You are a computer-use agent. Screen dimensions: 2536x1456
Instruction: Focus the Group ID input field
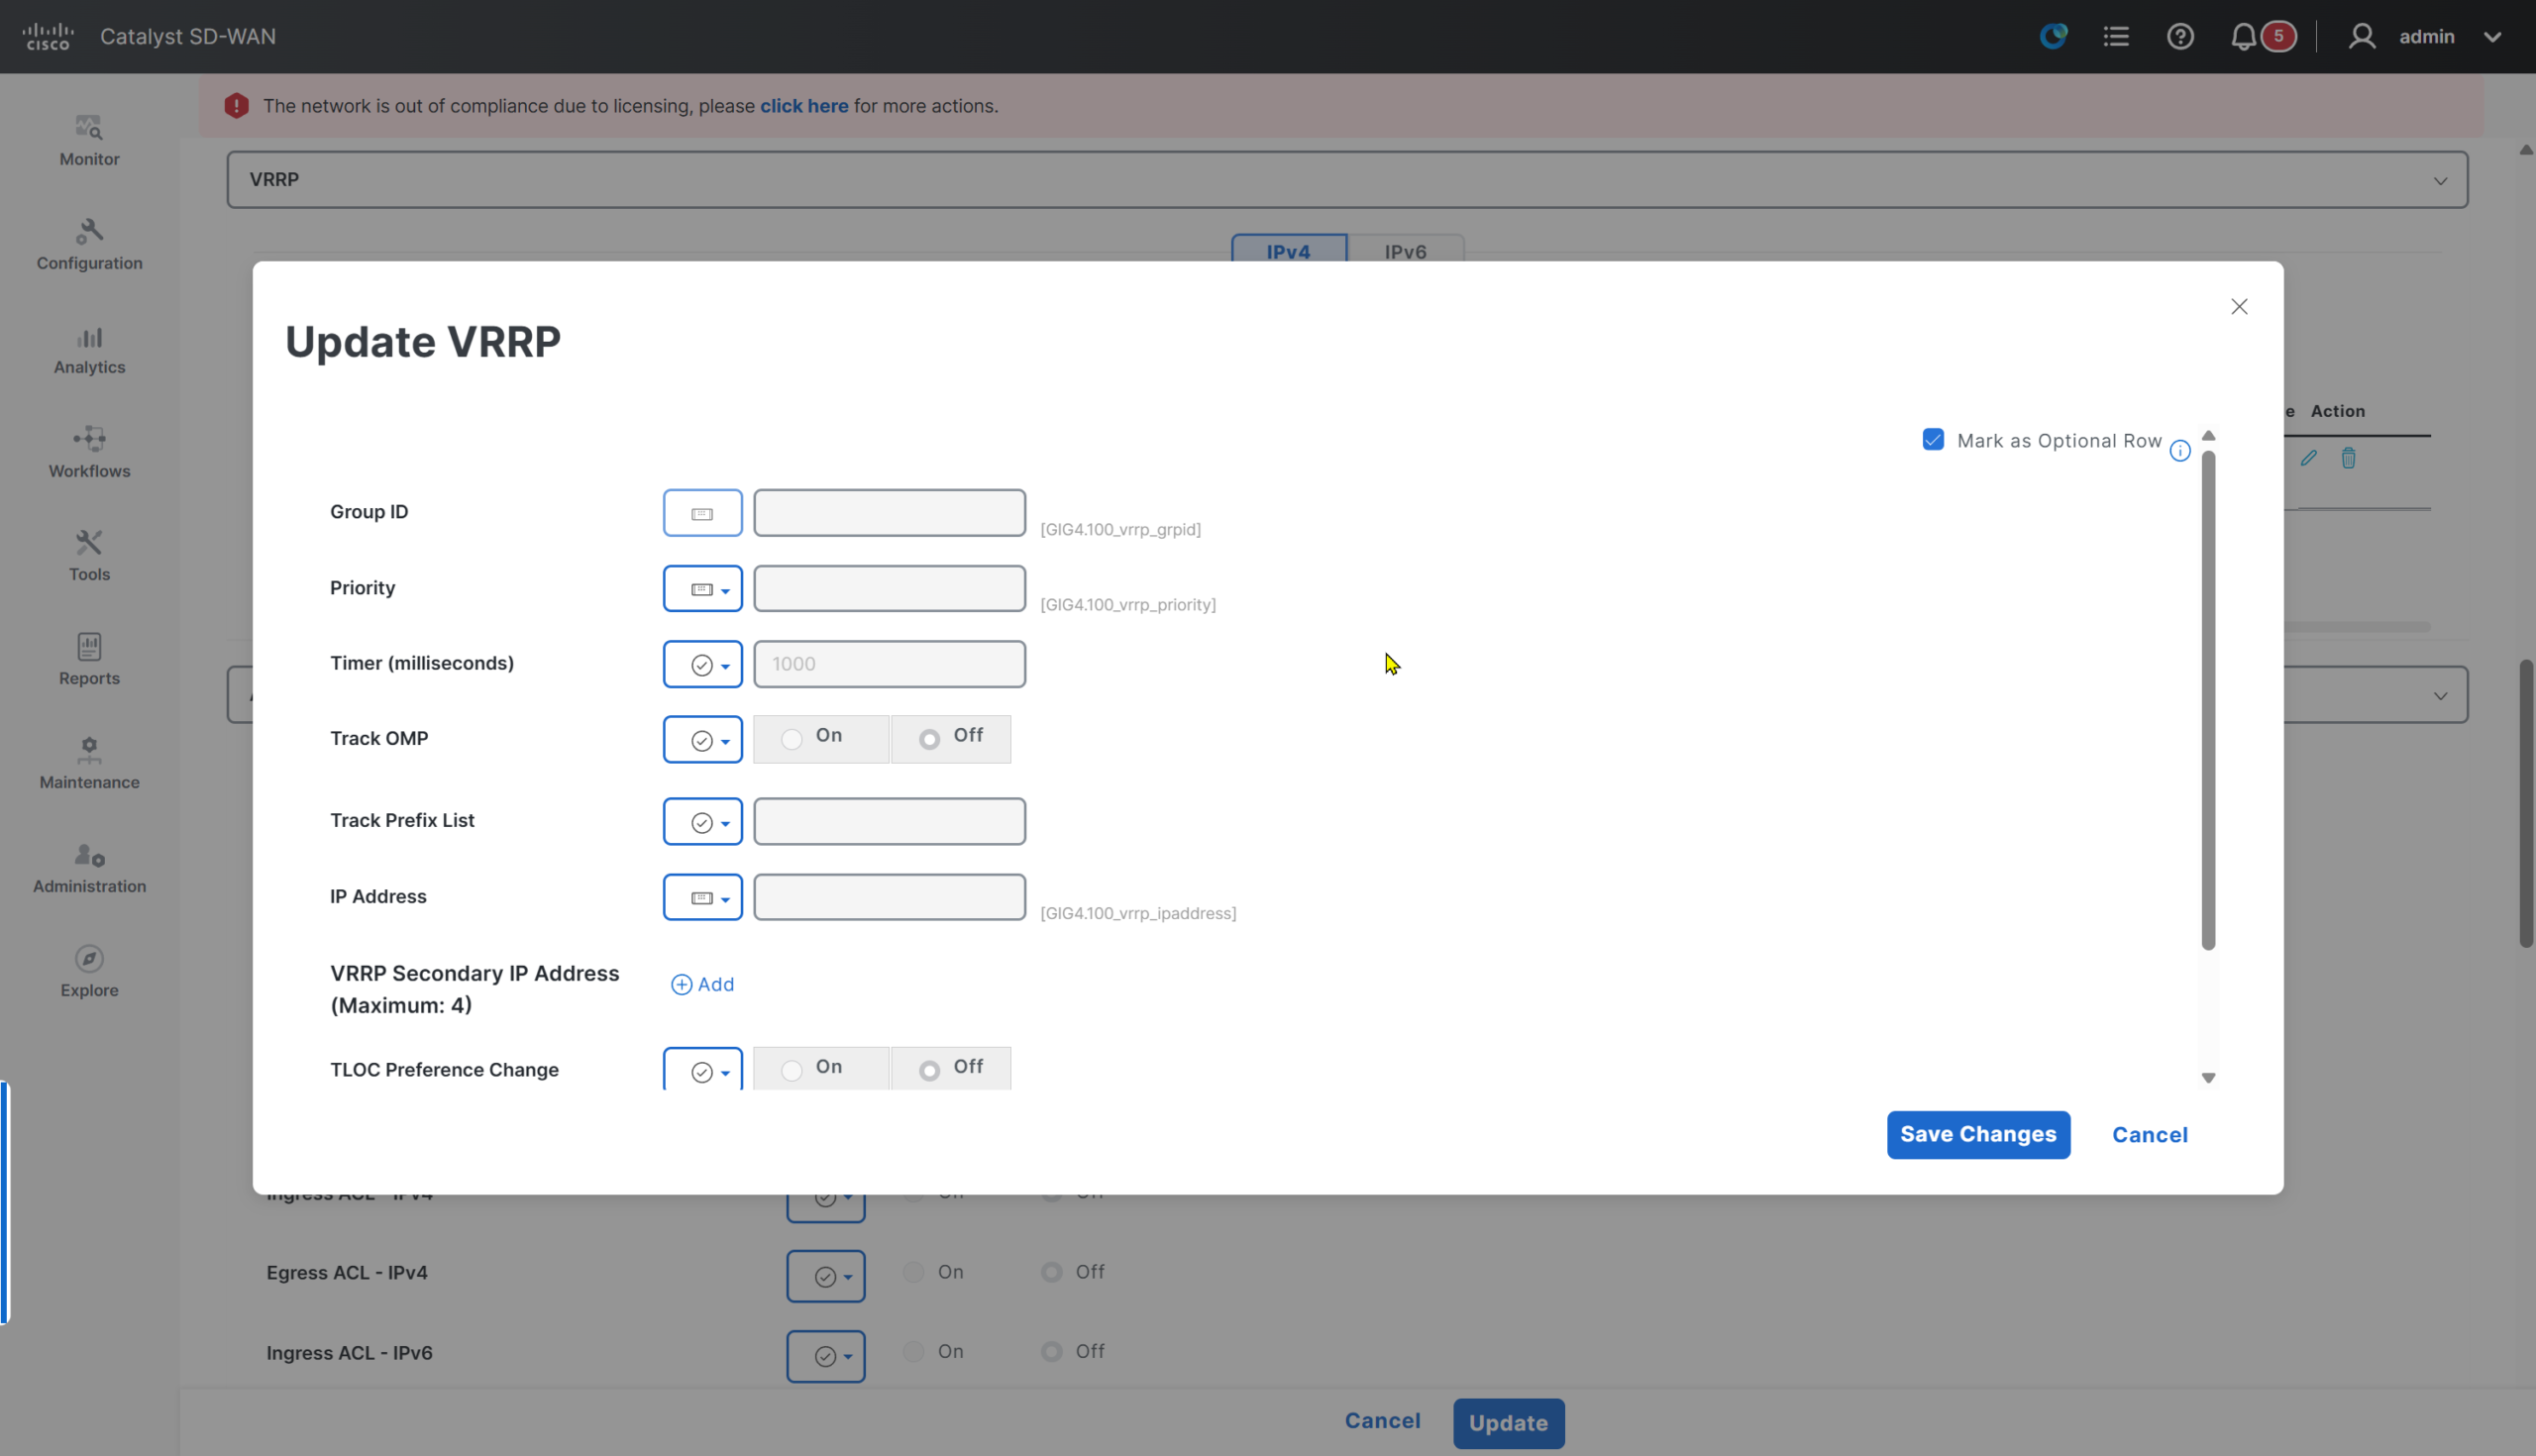[x=889, y=513]
